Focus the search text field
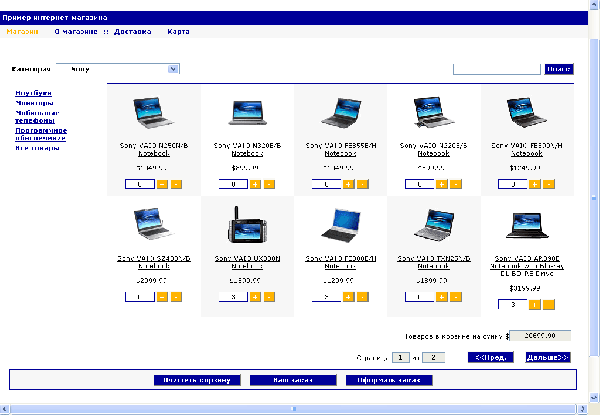The height and width of the screenshot is (415, 600). coord(497,69)
